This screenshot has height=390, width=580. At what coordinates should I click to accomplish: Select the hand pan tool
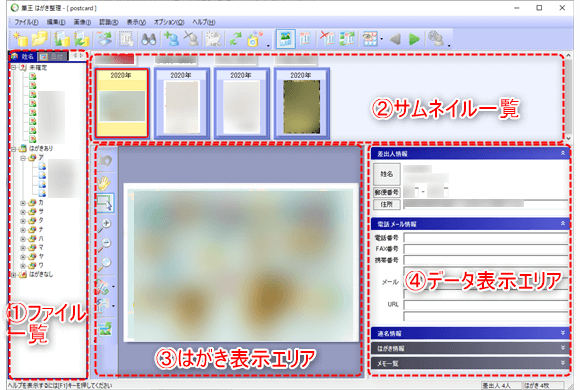[105, 182]
